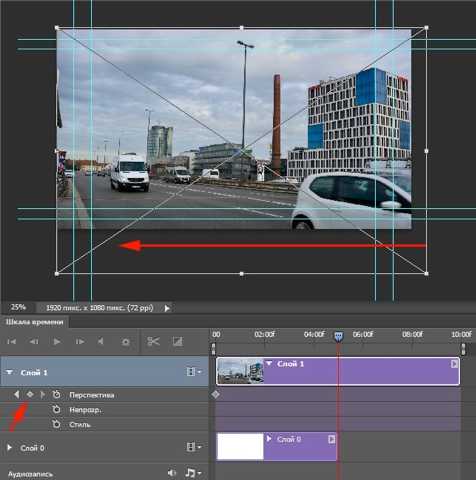The width and height of the screenshot is (476, 480).
Task: Click the blue playhead marker
Action: (338, 336)
